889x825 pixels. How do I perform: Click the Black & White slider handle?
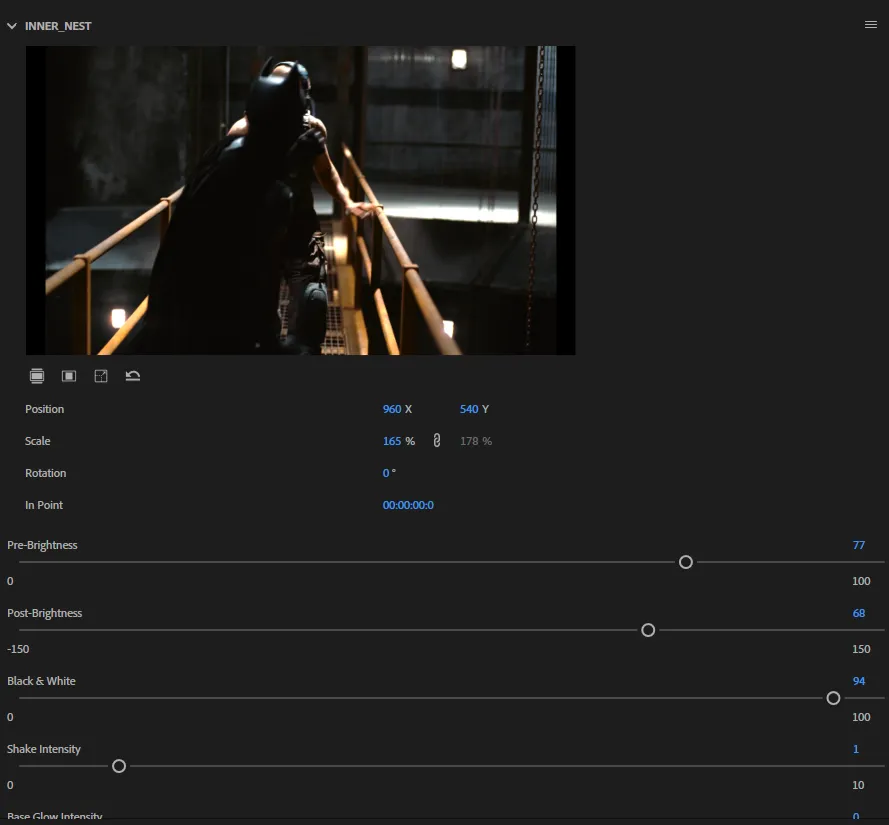pos(833,698)
